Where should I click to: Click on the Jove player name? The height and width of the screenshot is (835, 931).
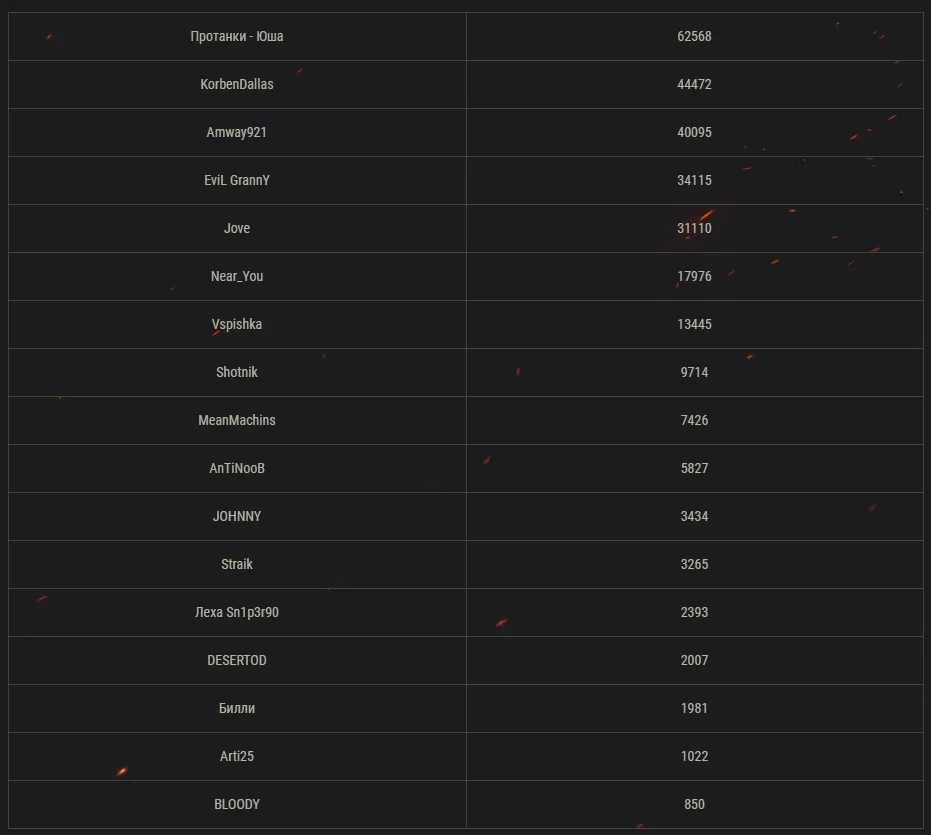click(x=237, y=228)
